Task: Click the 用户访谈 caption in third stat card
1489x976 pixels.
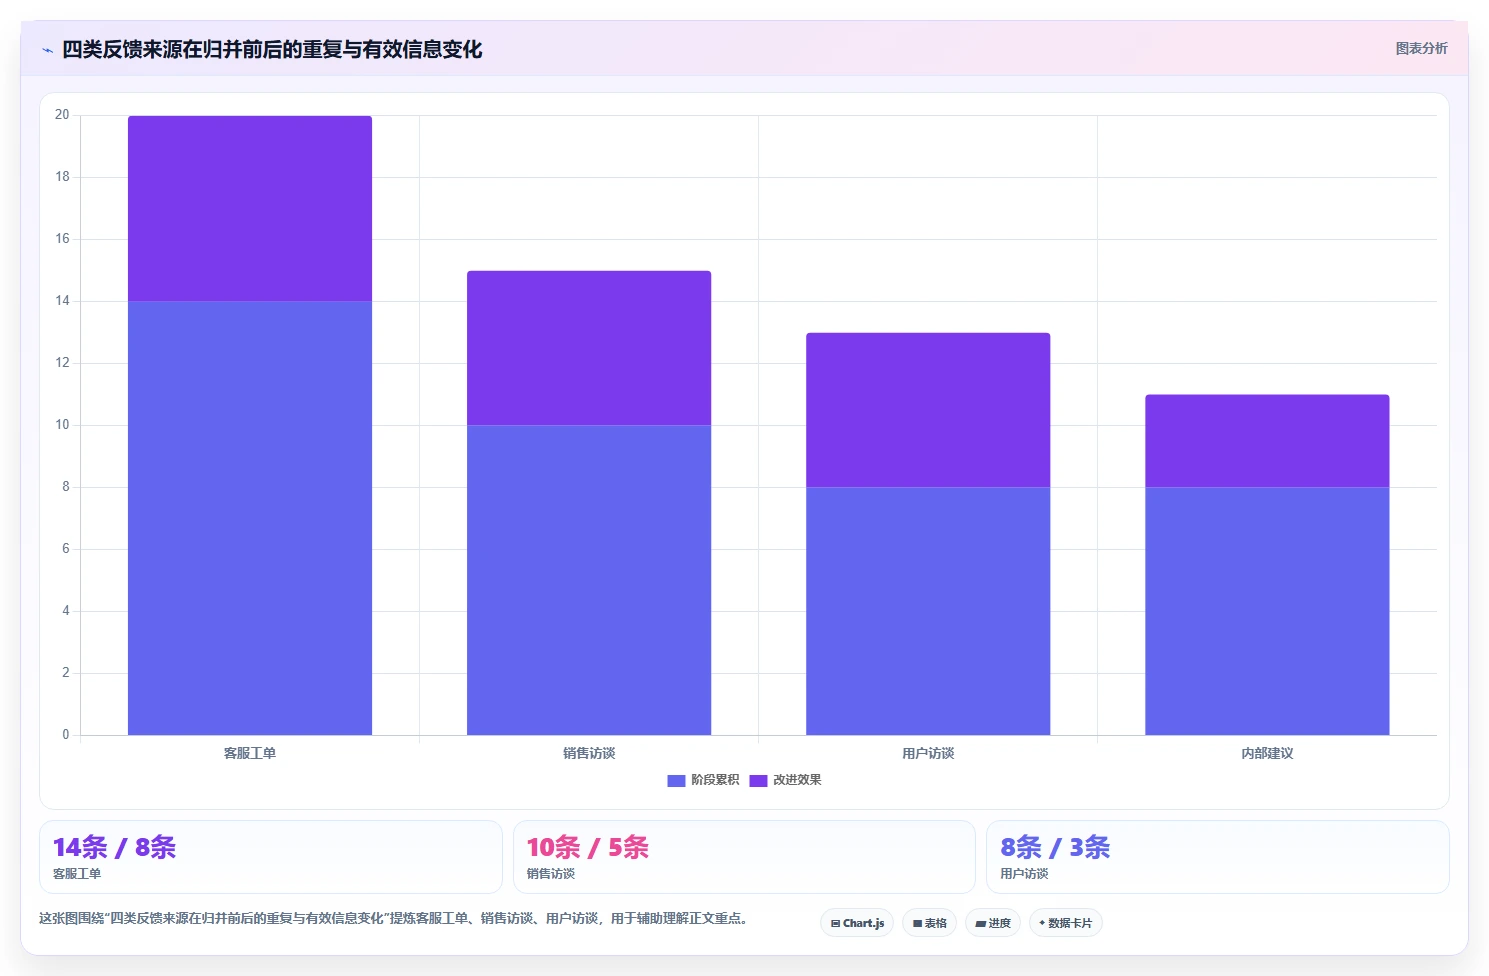Action: click(x=1025, y=874)
